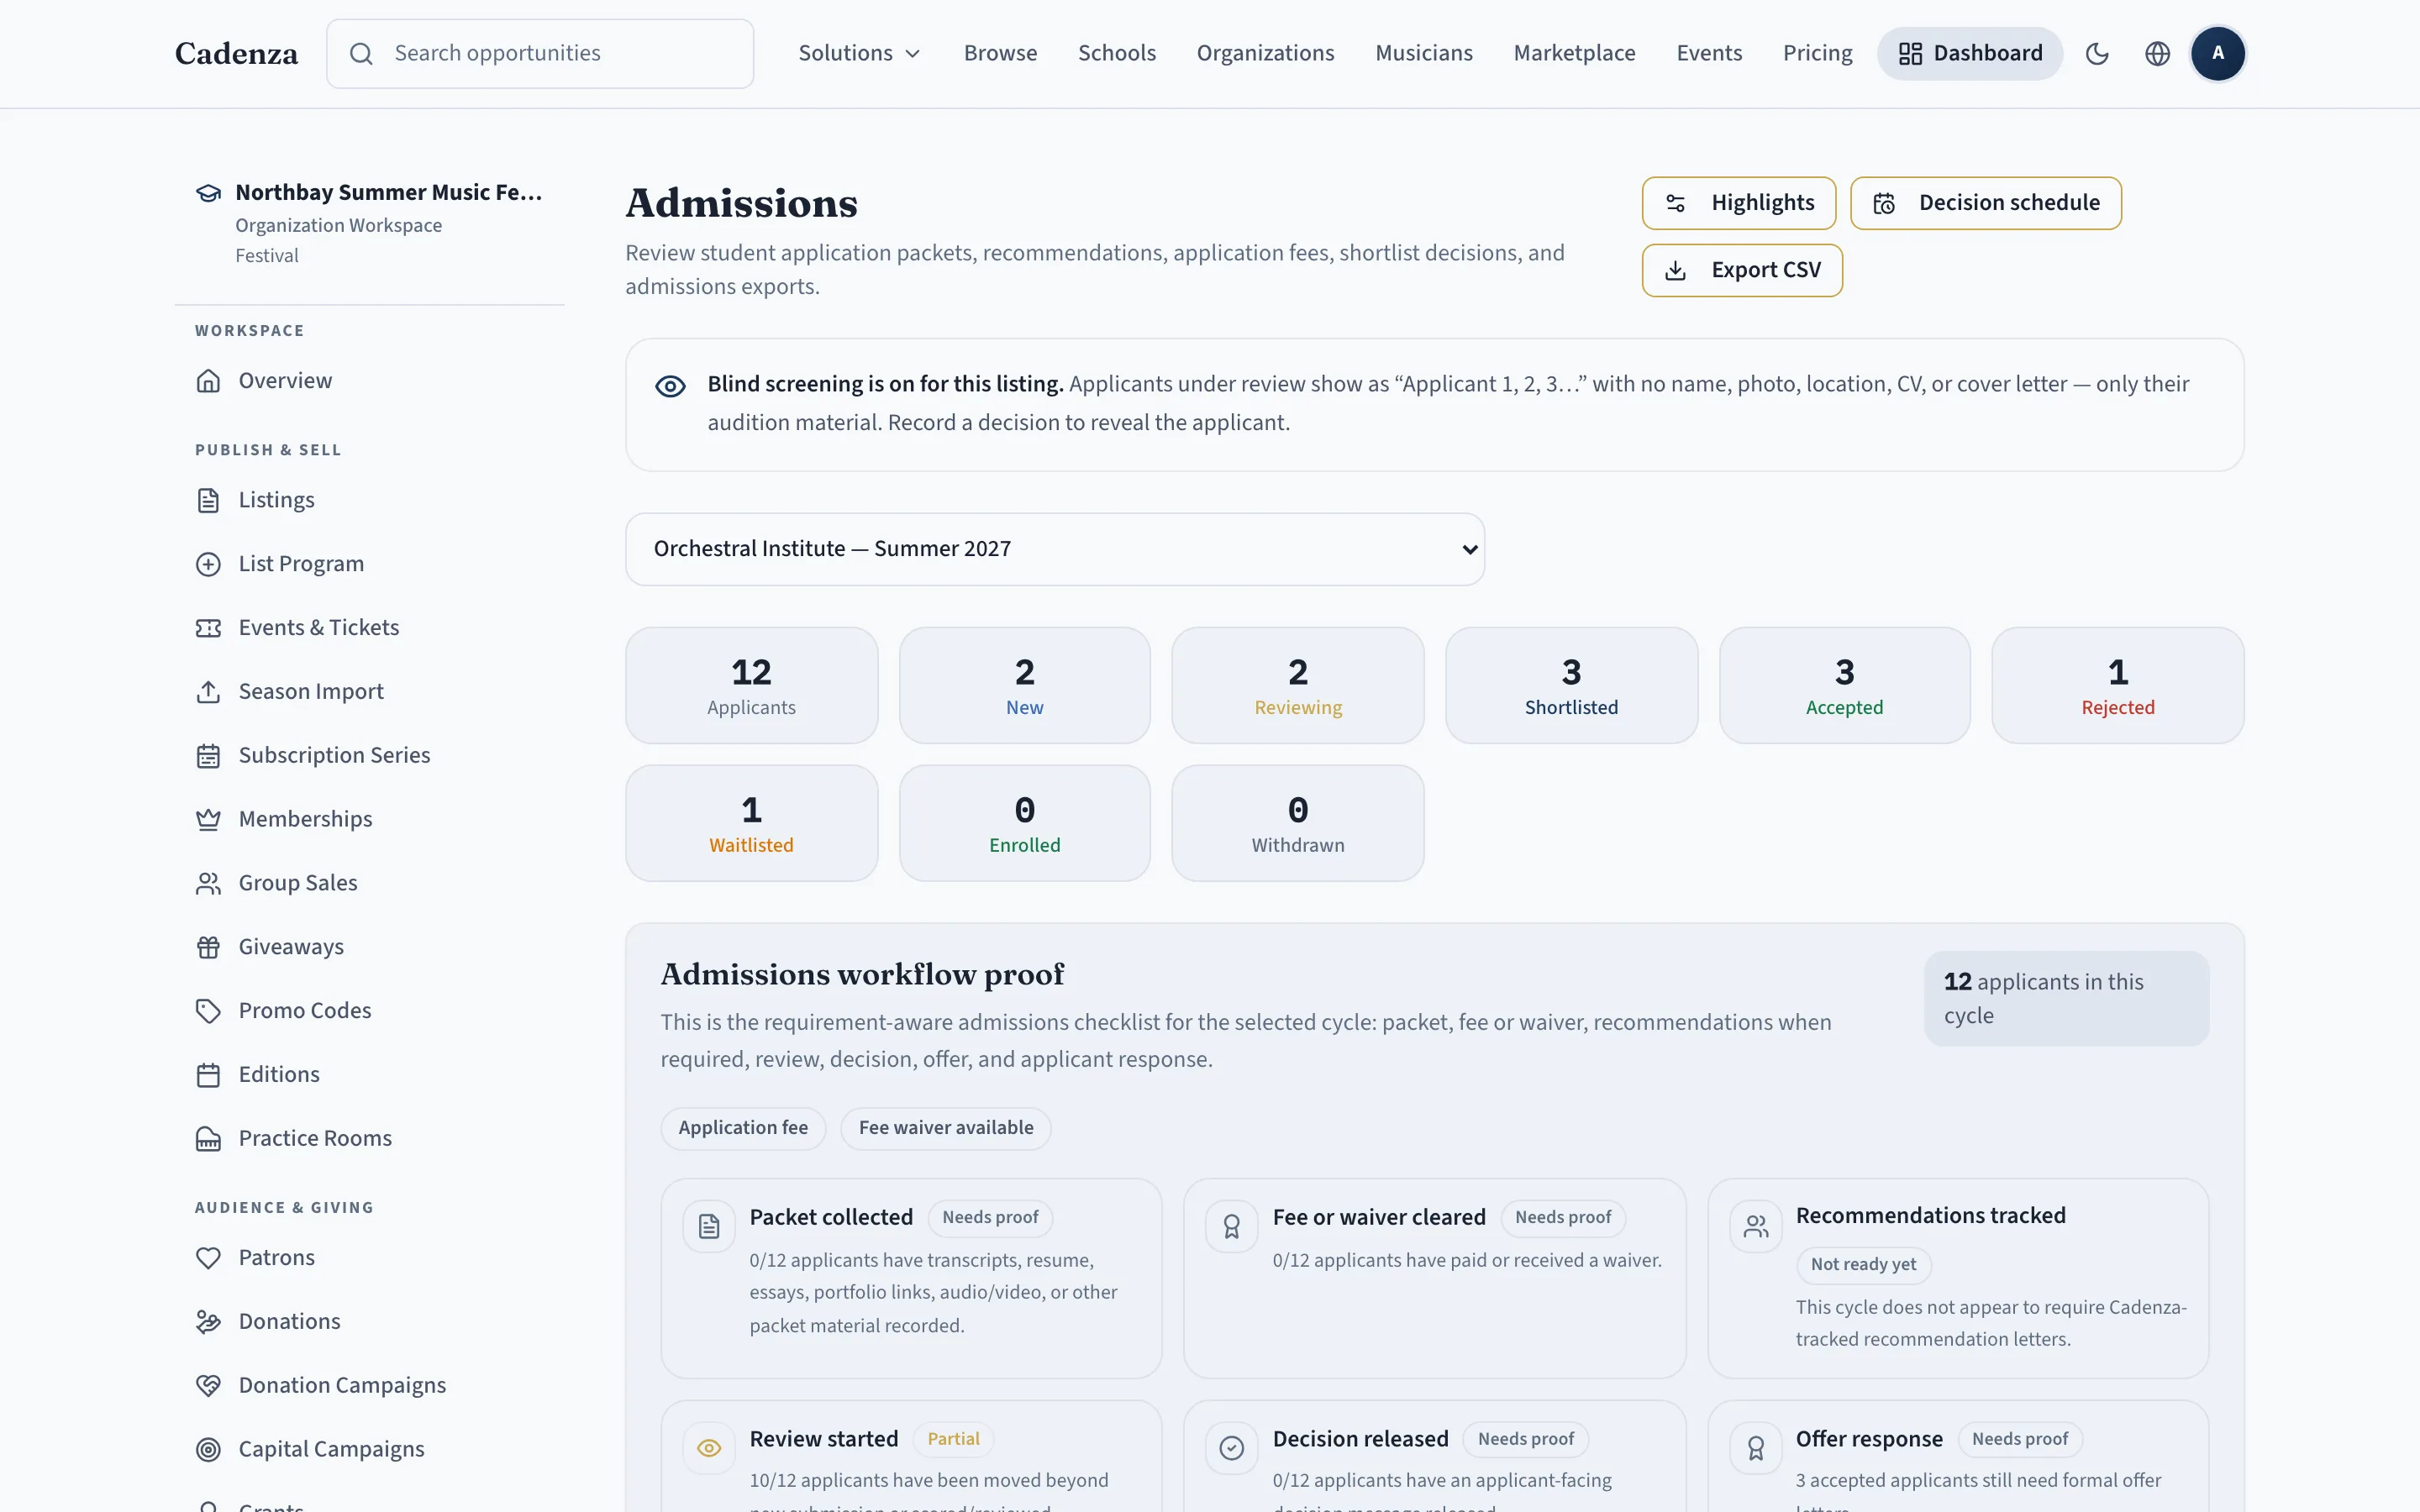The image size is (2420, 1512).
Task: Click the Donations hand-coins icon
Action: pos(208,1322)
